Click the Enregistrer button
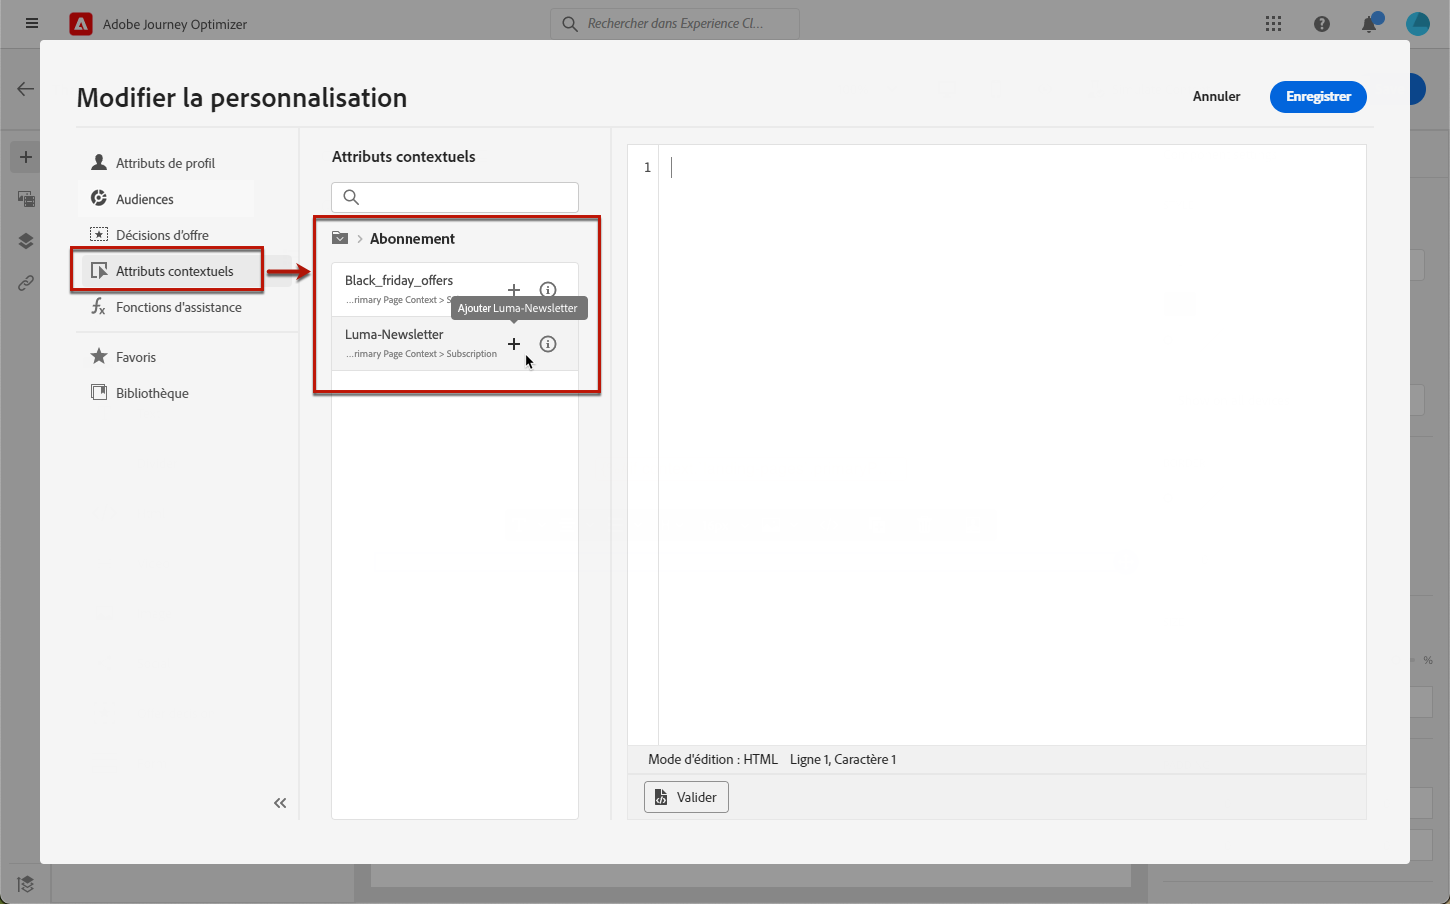 (1318, 97)
